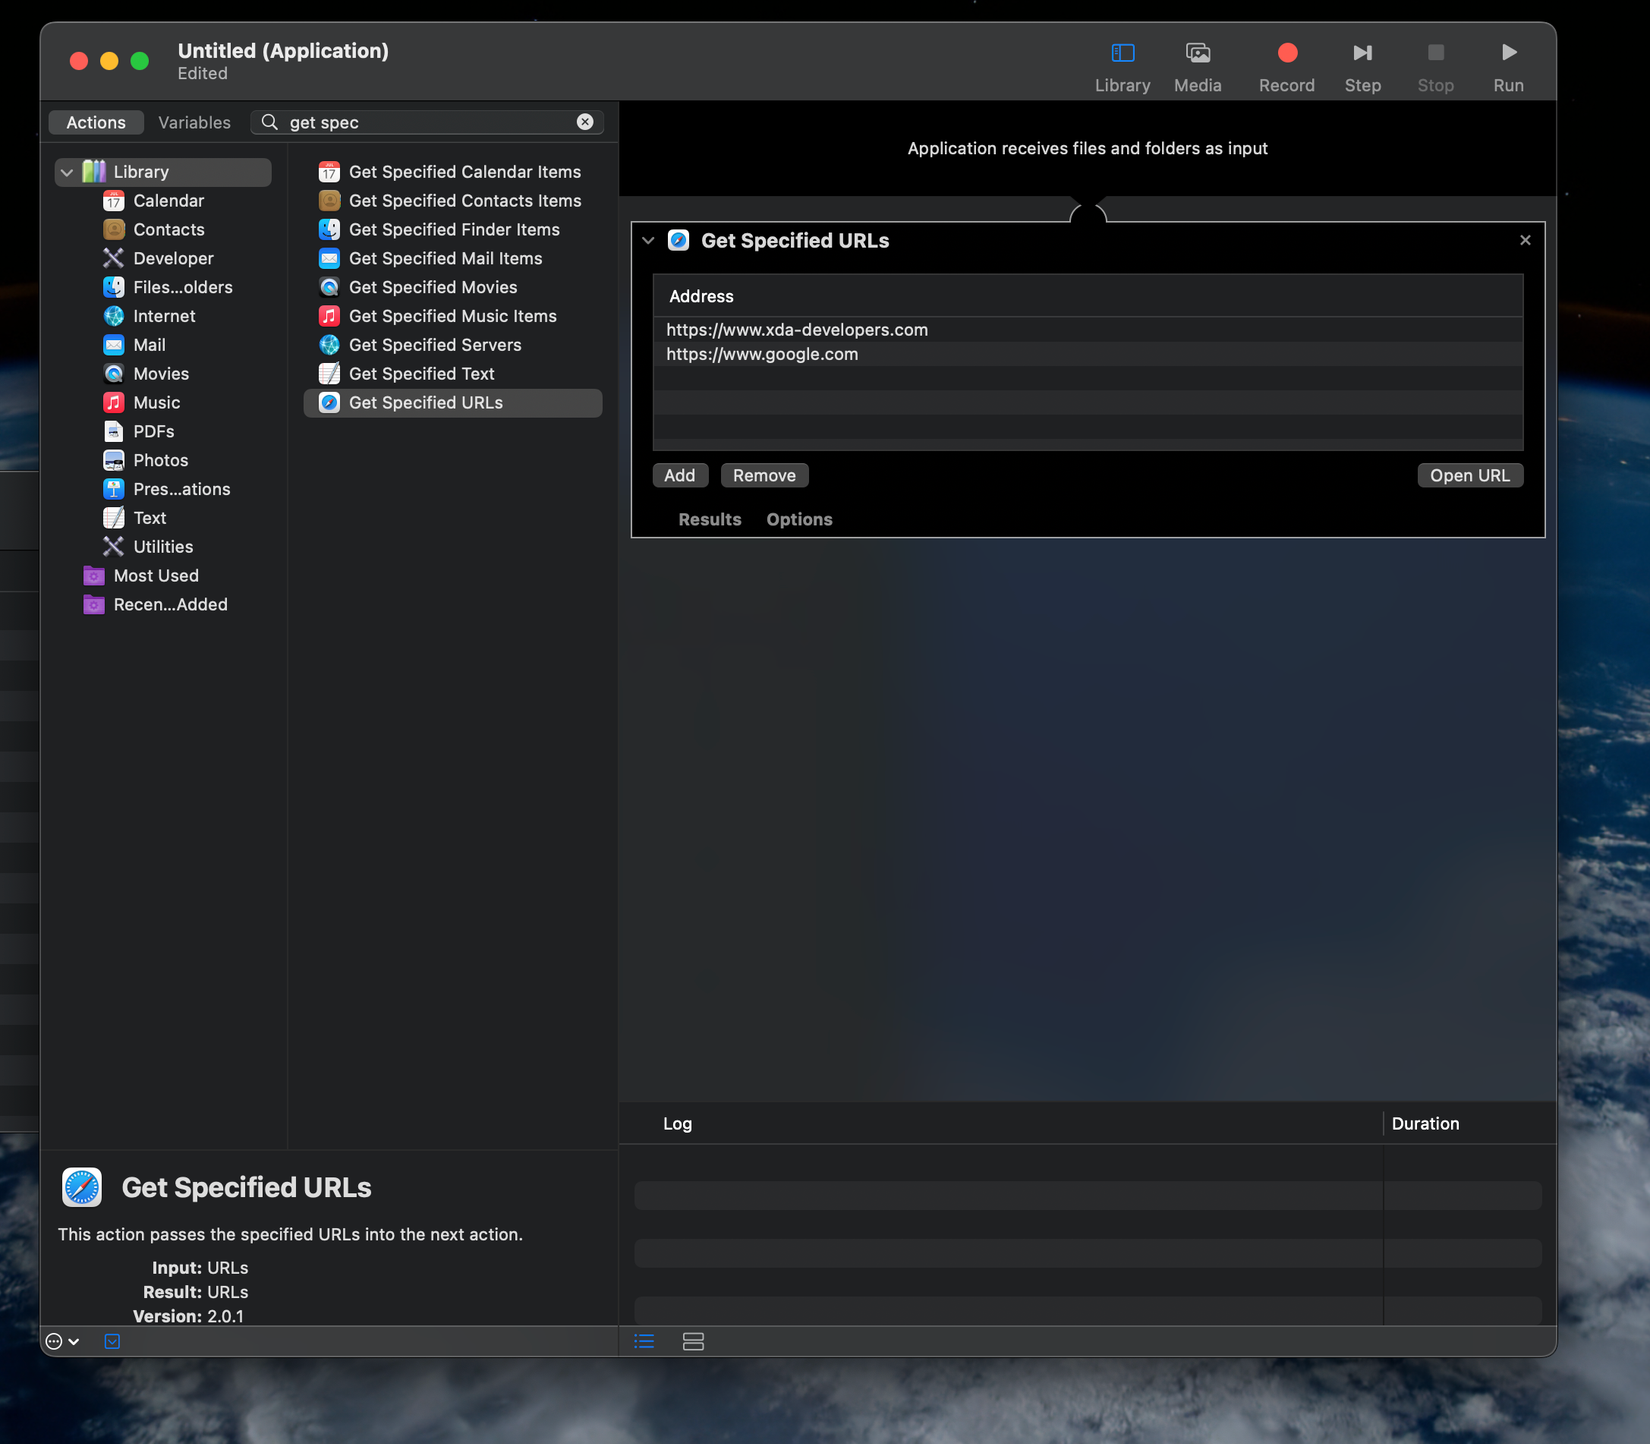Switch to the Variables tab
The width and height of the screenshot is (1650, 1444).
tap(194, 122)
